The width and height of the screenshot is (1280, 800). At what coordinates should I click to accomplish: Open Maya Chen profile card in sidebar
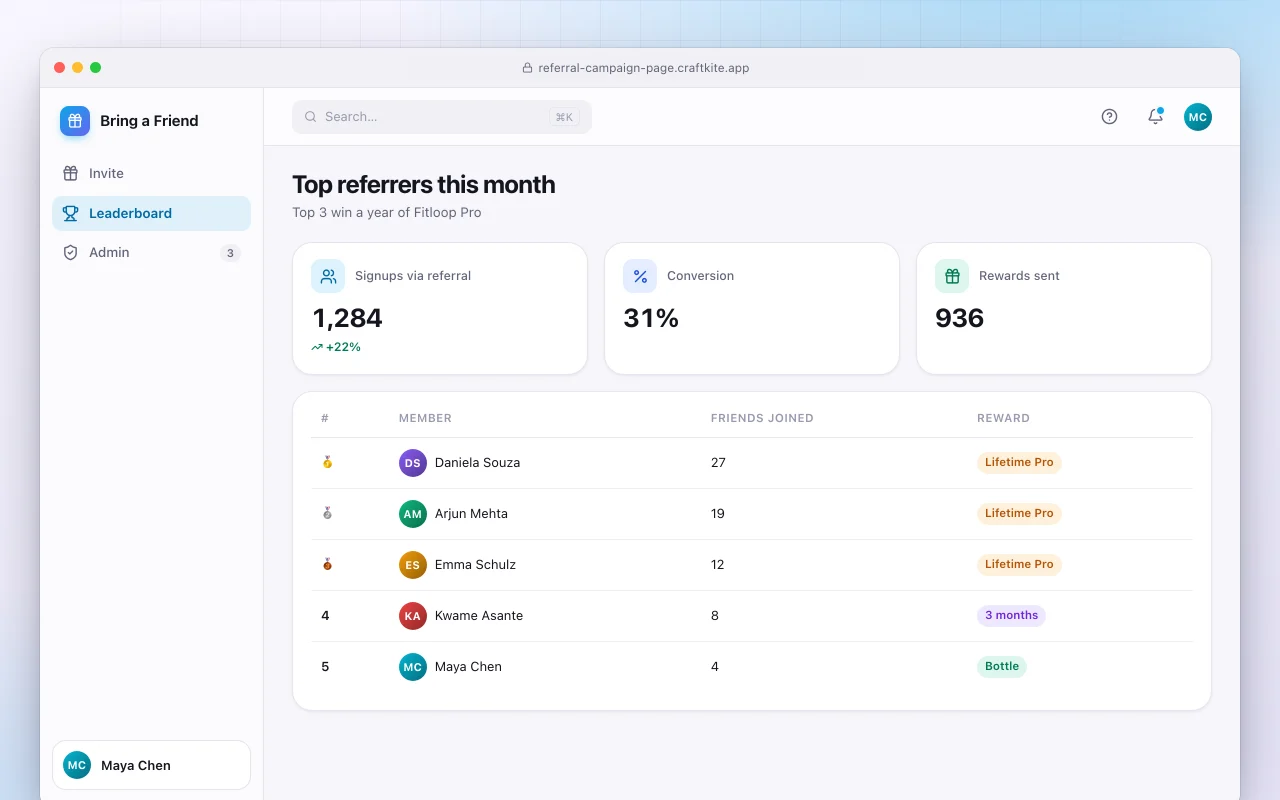(x=151, y=765)
